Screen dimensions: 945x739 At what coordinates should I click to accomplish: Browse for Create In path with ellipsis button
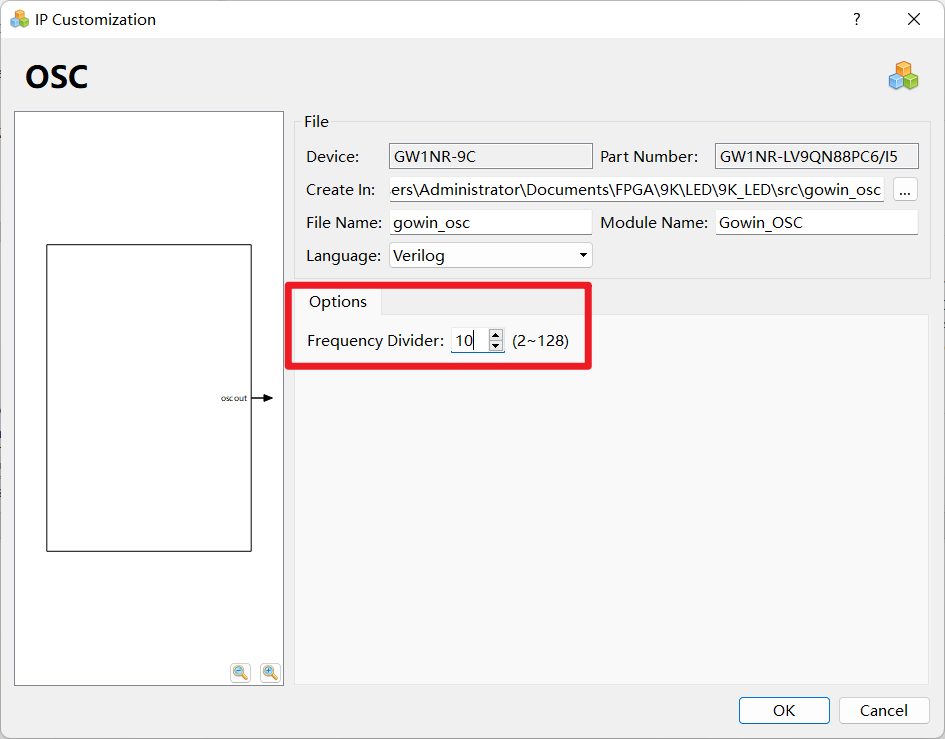[905, 190]
